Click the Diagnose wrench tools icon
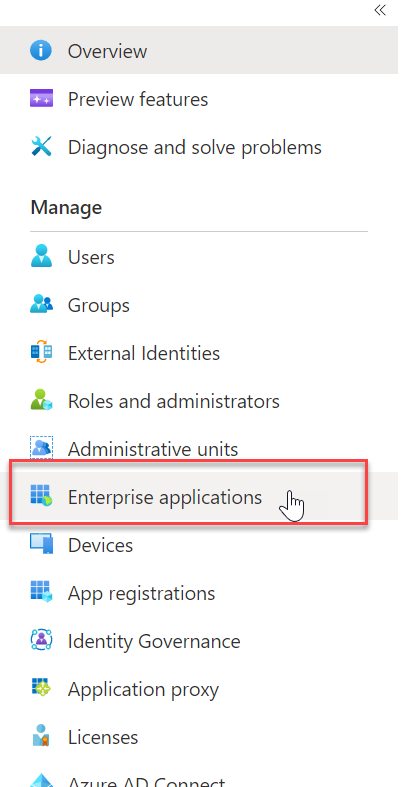Image resolution: width=402 pixels, height=787 pixels. tap(41, 147)
